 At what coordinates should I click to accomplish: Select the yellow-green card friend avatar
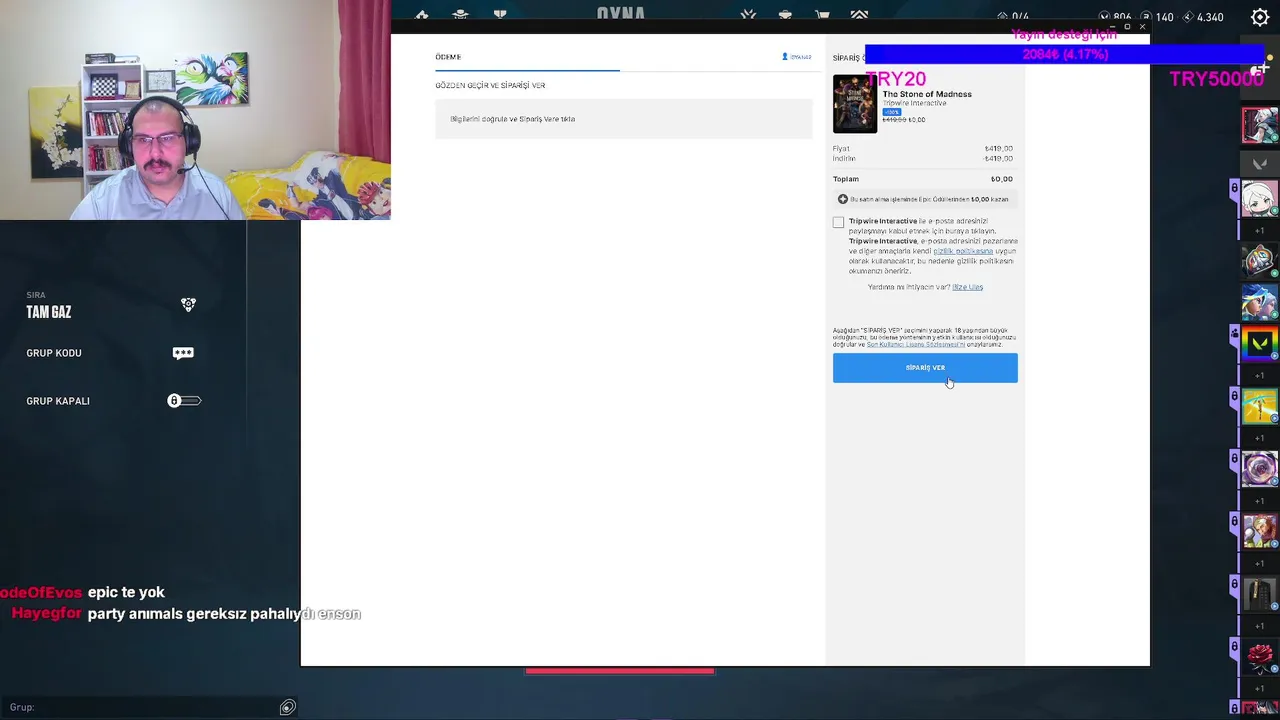pos(1260,406)
